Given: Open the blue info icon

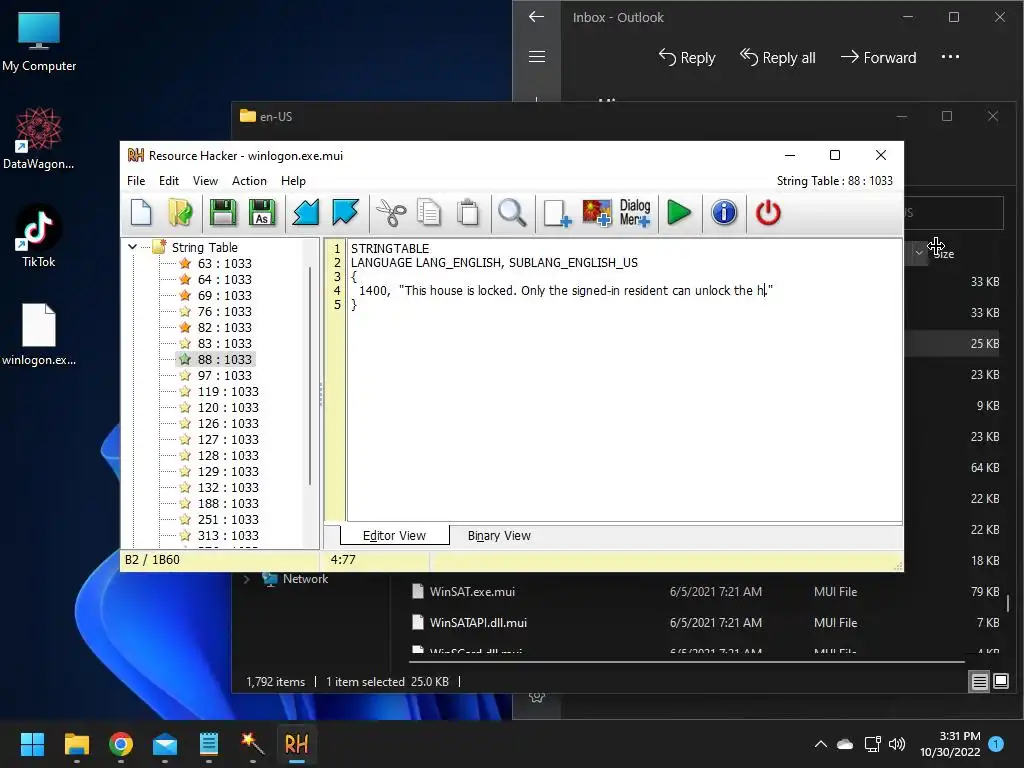Looking at the screenshot, I should [x=724, y=213].
